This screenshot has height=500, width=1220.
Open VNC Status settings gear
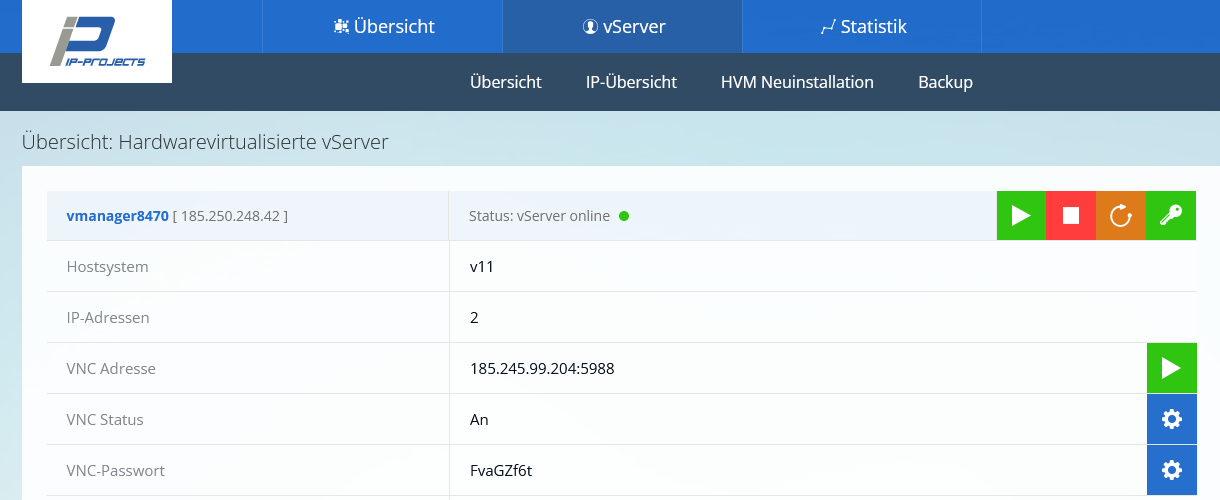1171,419
